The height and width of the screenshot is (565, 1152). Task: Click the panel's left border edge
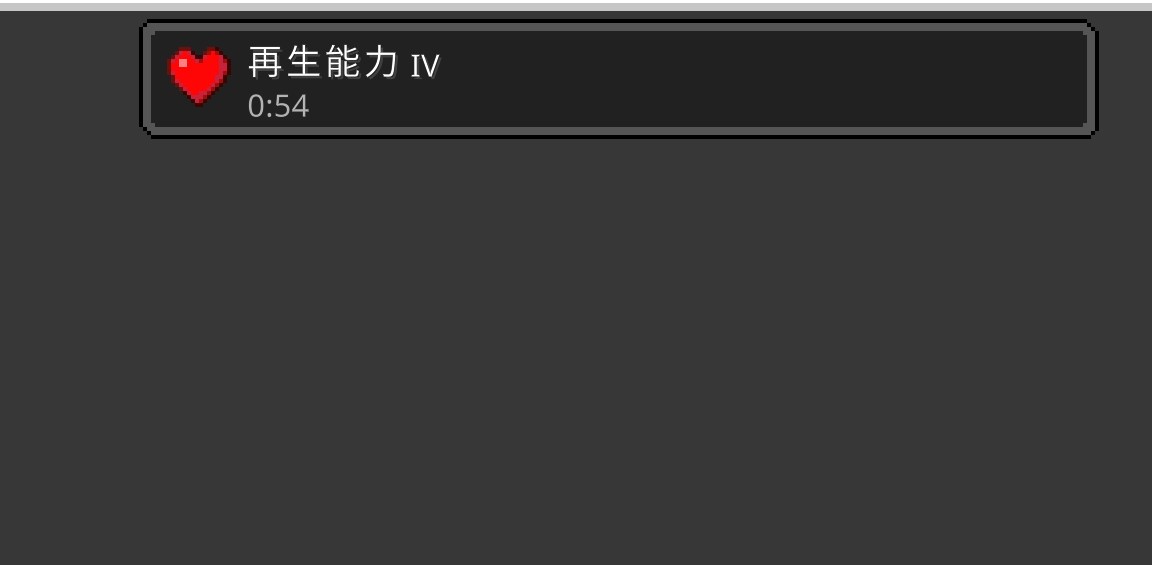(145, 79)
